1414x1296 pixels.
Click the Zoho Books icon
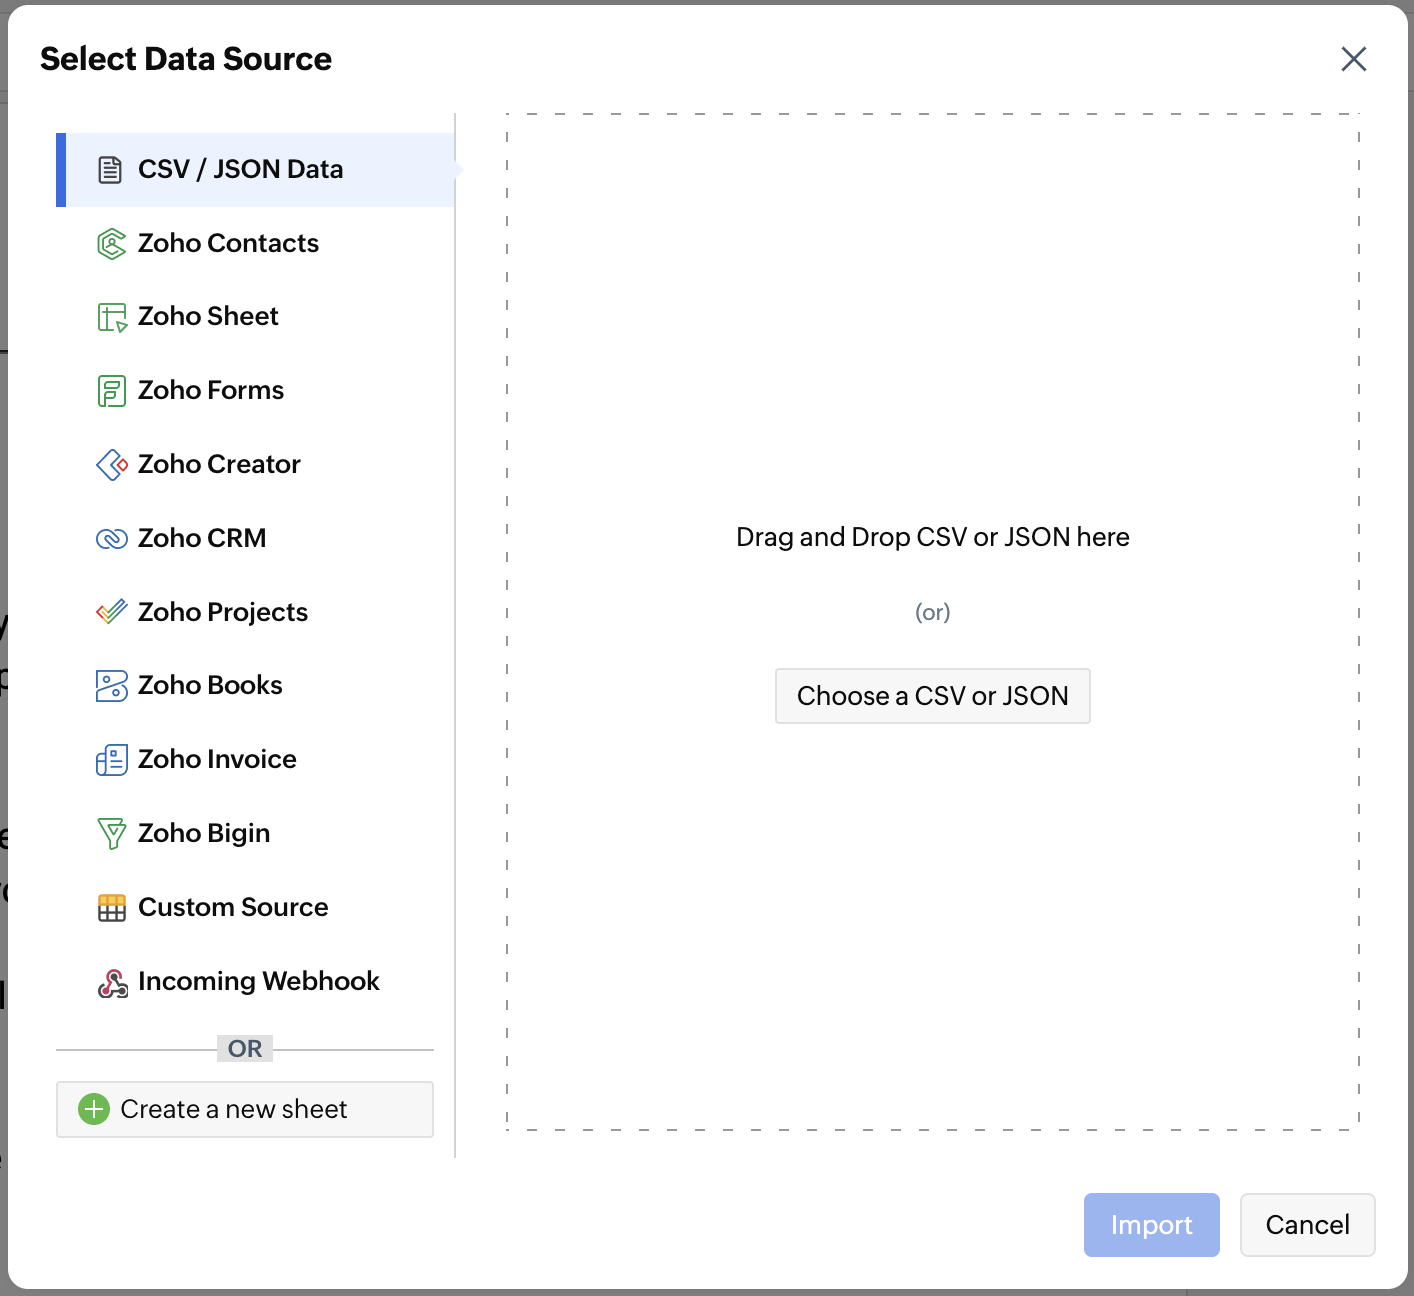coord(111,686)
